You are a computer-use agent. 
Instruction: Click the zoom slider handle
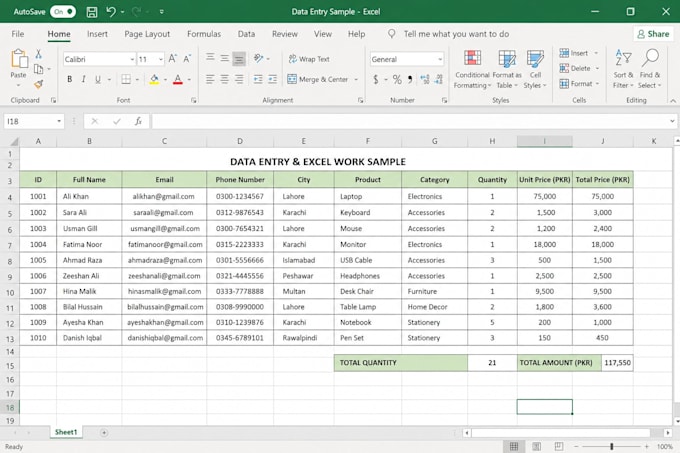tap(611, 446)
